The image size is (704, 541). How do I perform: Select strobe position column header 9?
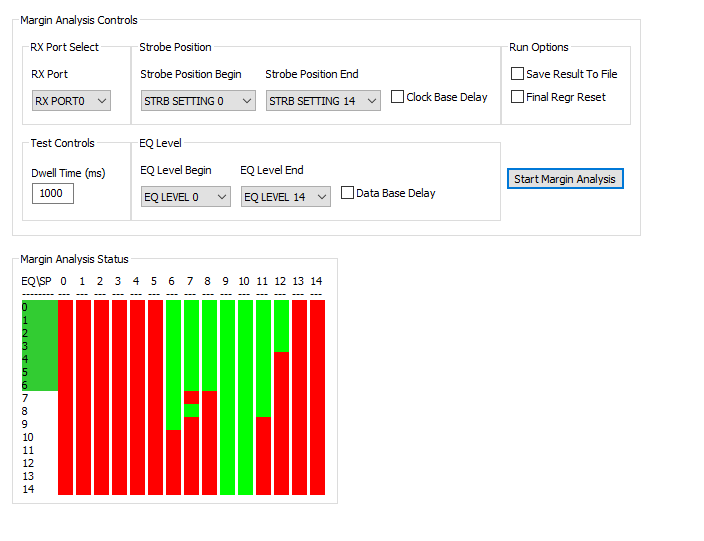(225, 281)
